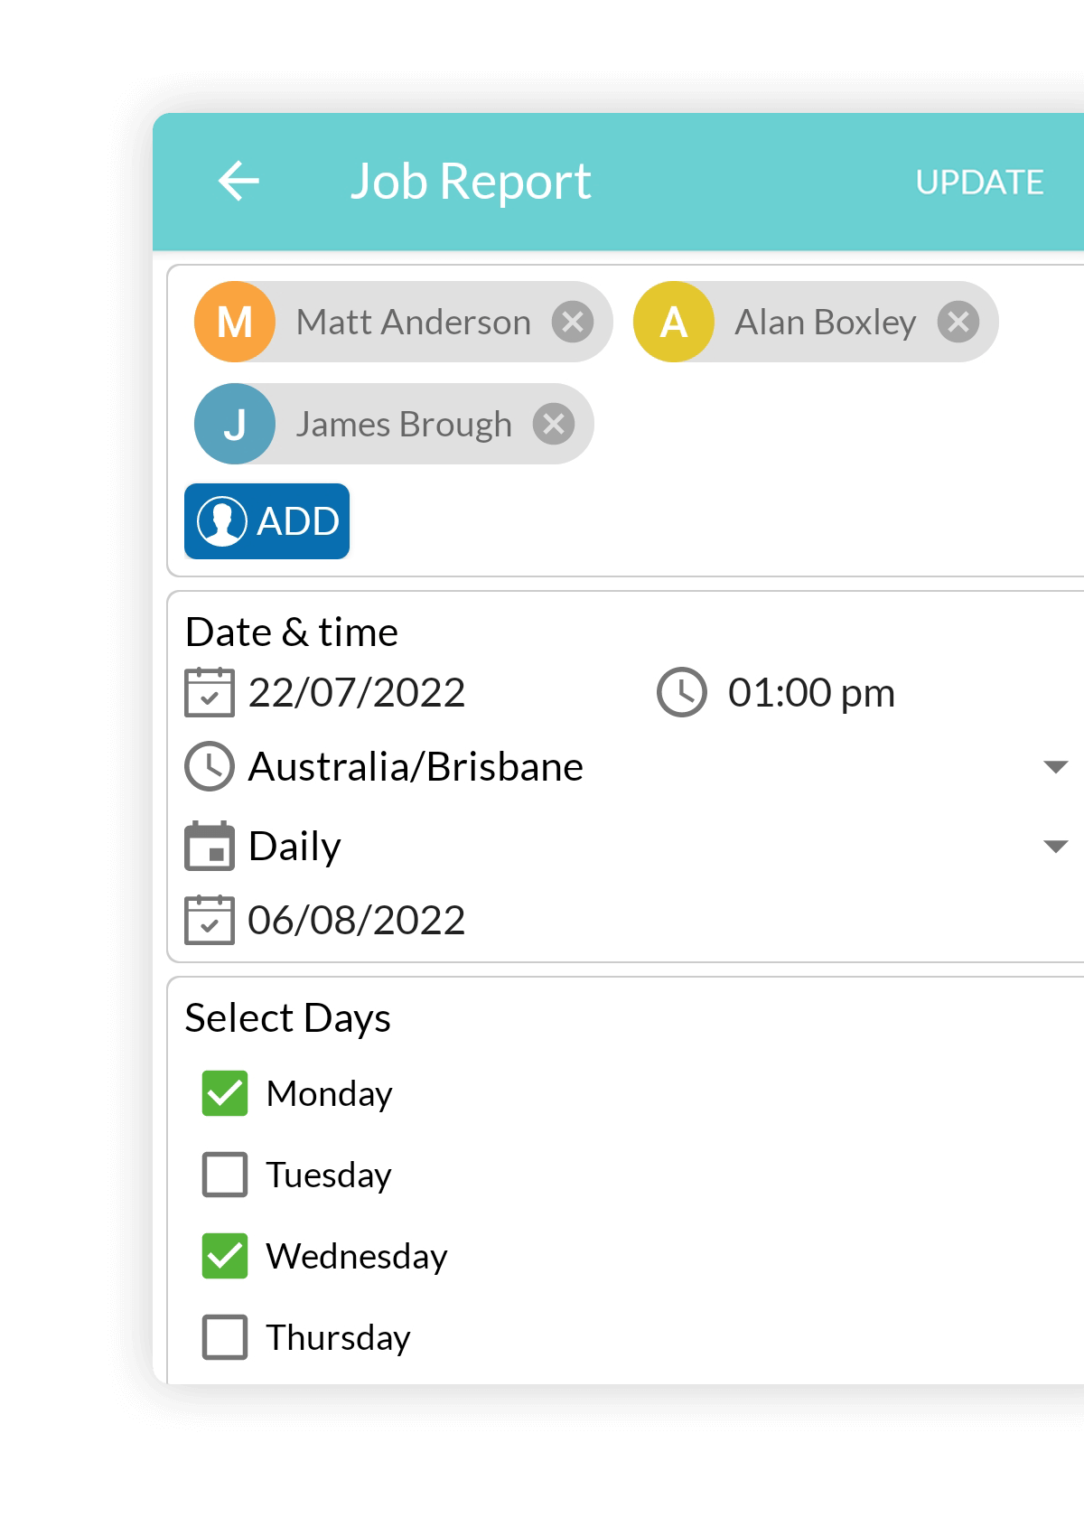
Task: Enable the Tuesday checkbox
Action: point(224,1175)
